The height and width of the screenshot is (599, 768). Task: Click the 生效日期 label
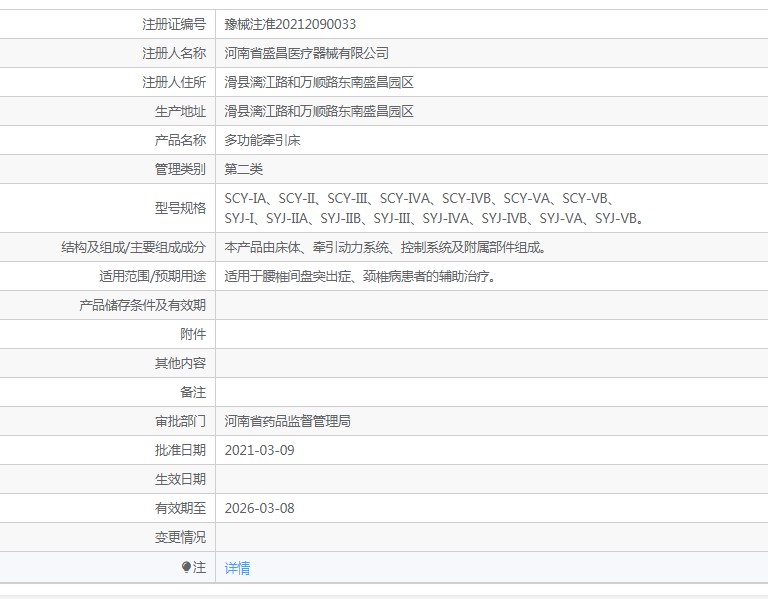[x=180, y=479]
